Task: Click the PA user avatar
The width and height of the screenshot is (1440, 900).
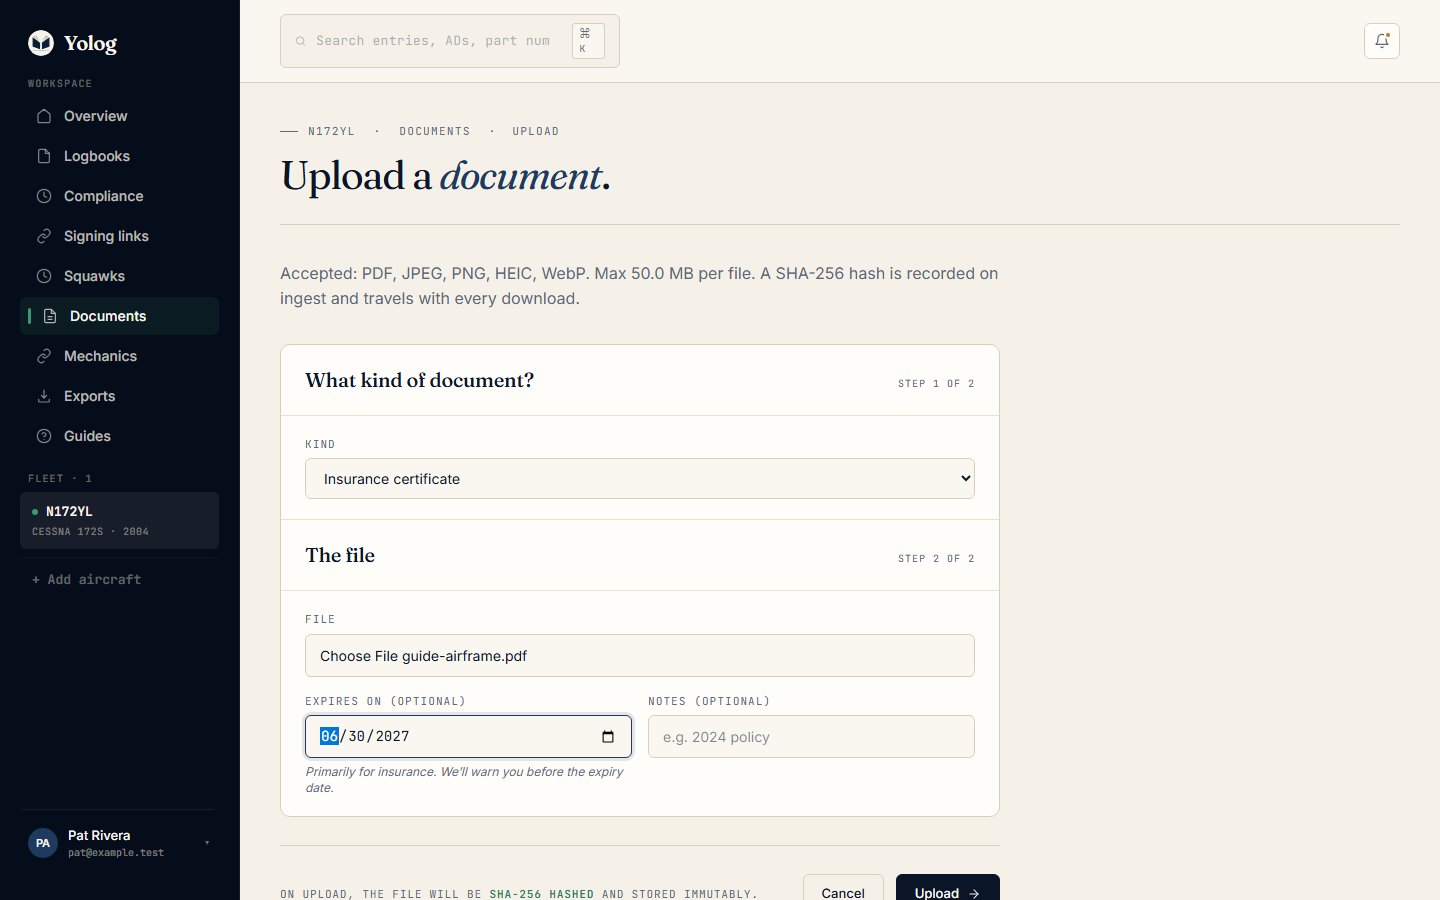Action: click(x=43, y=843)
